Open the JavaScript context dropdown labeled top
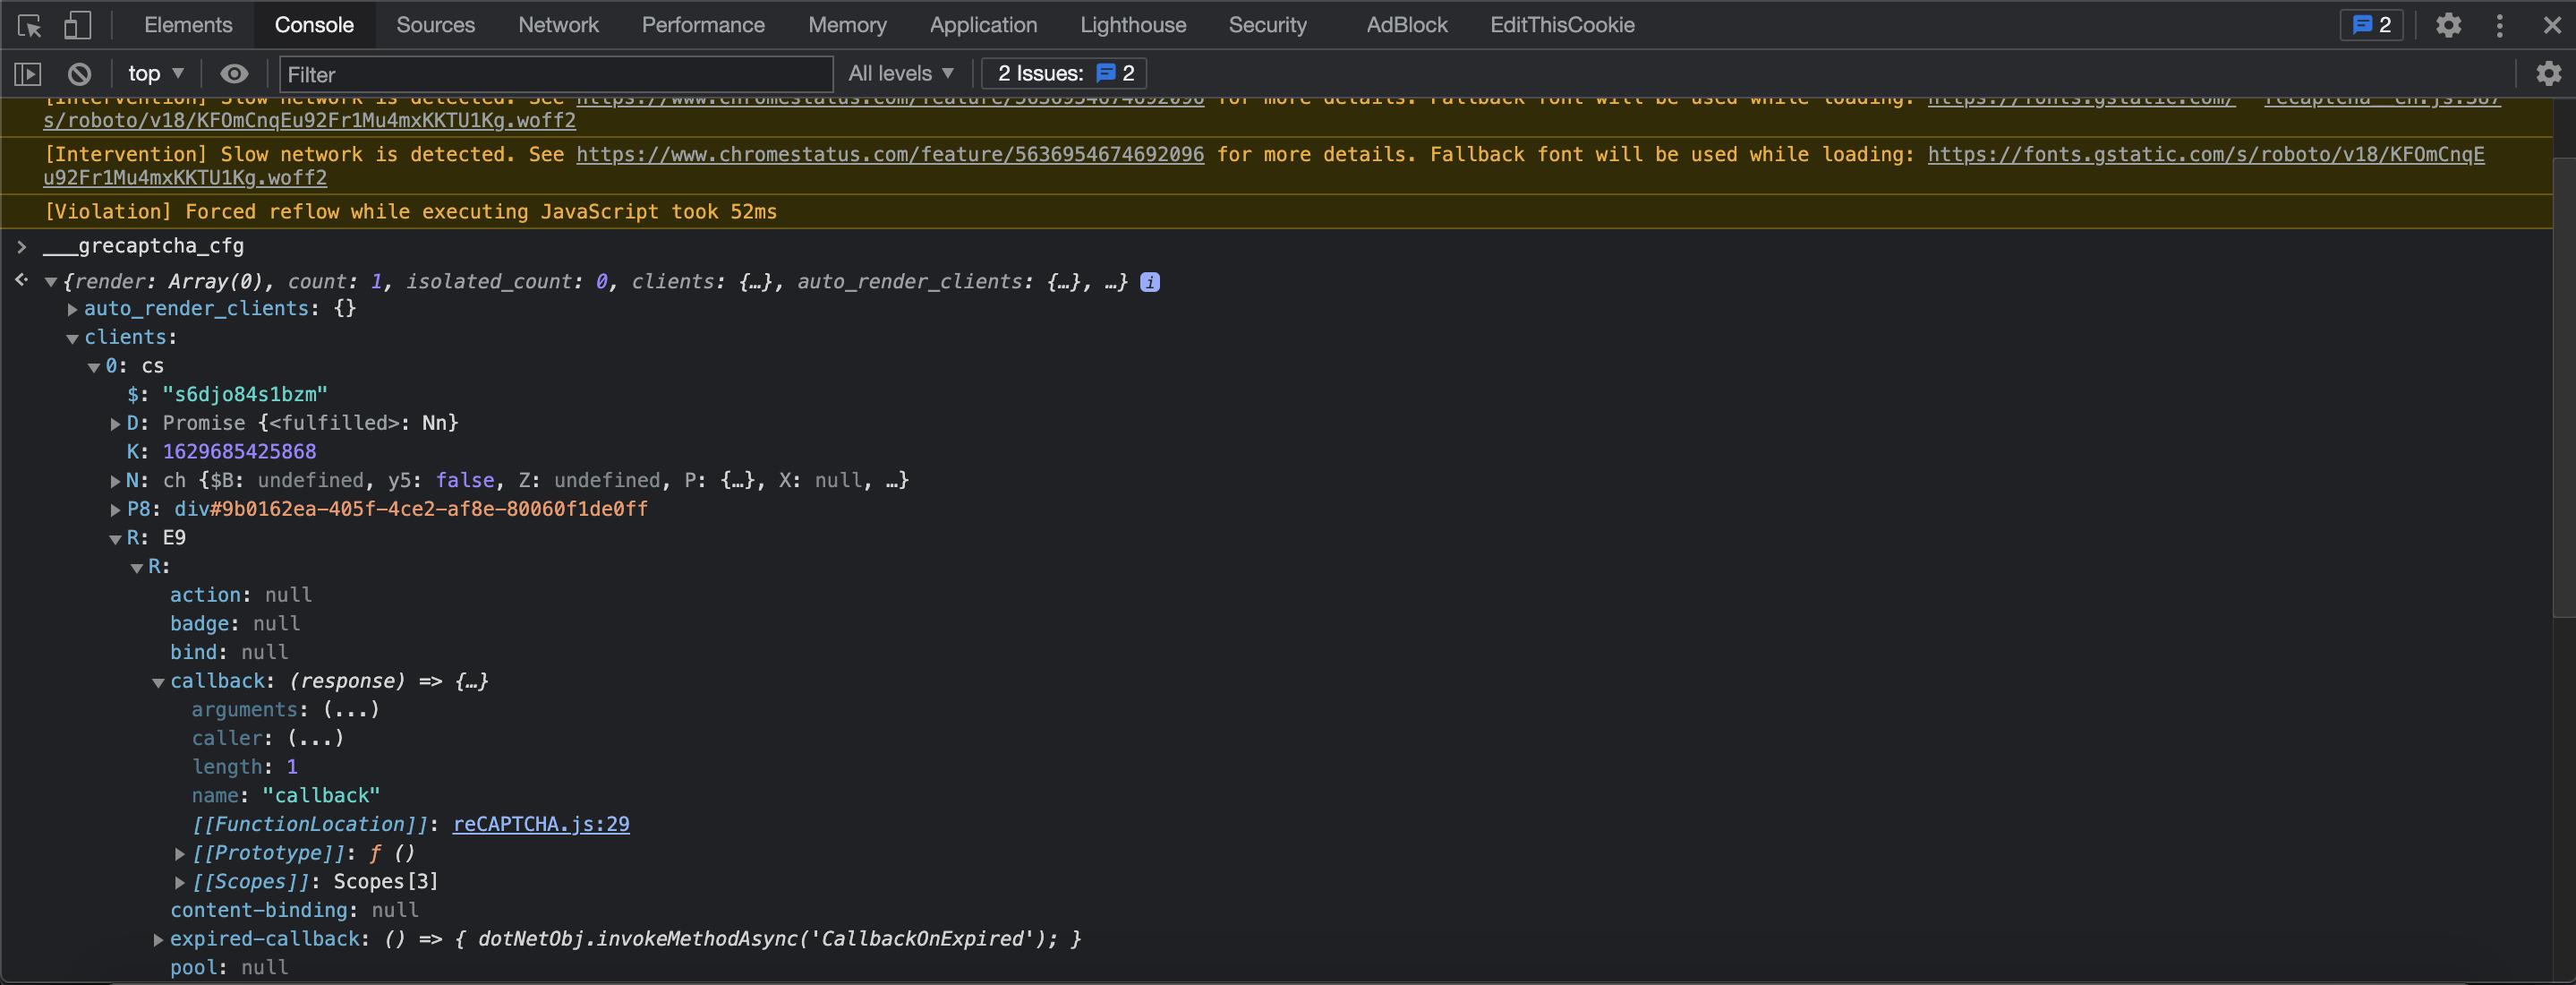2576x985 pixels. click(154, 73)
